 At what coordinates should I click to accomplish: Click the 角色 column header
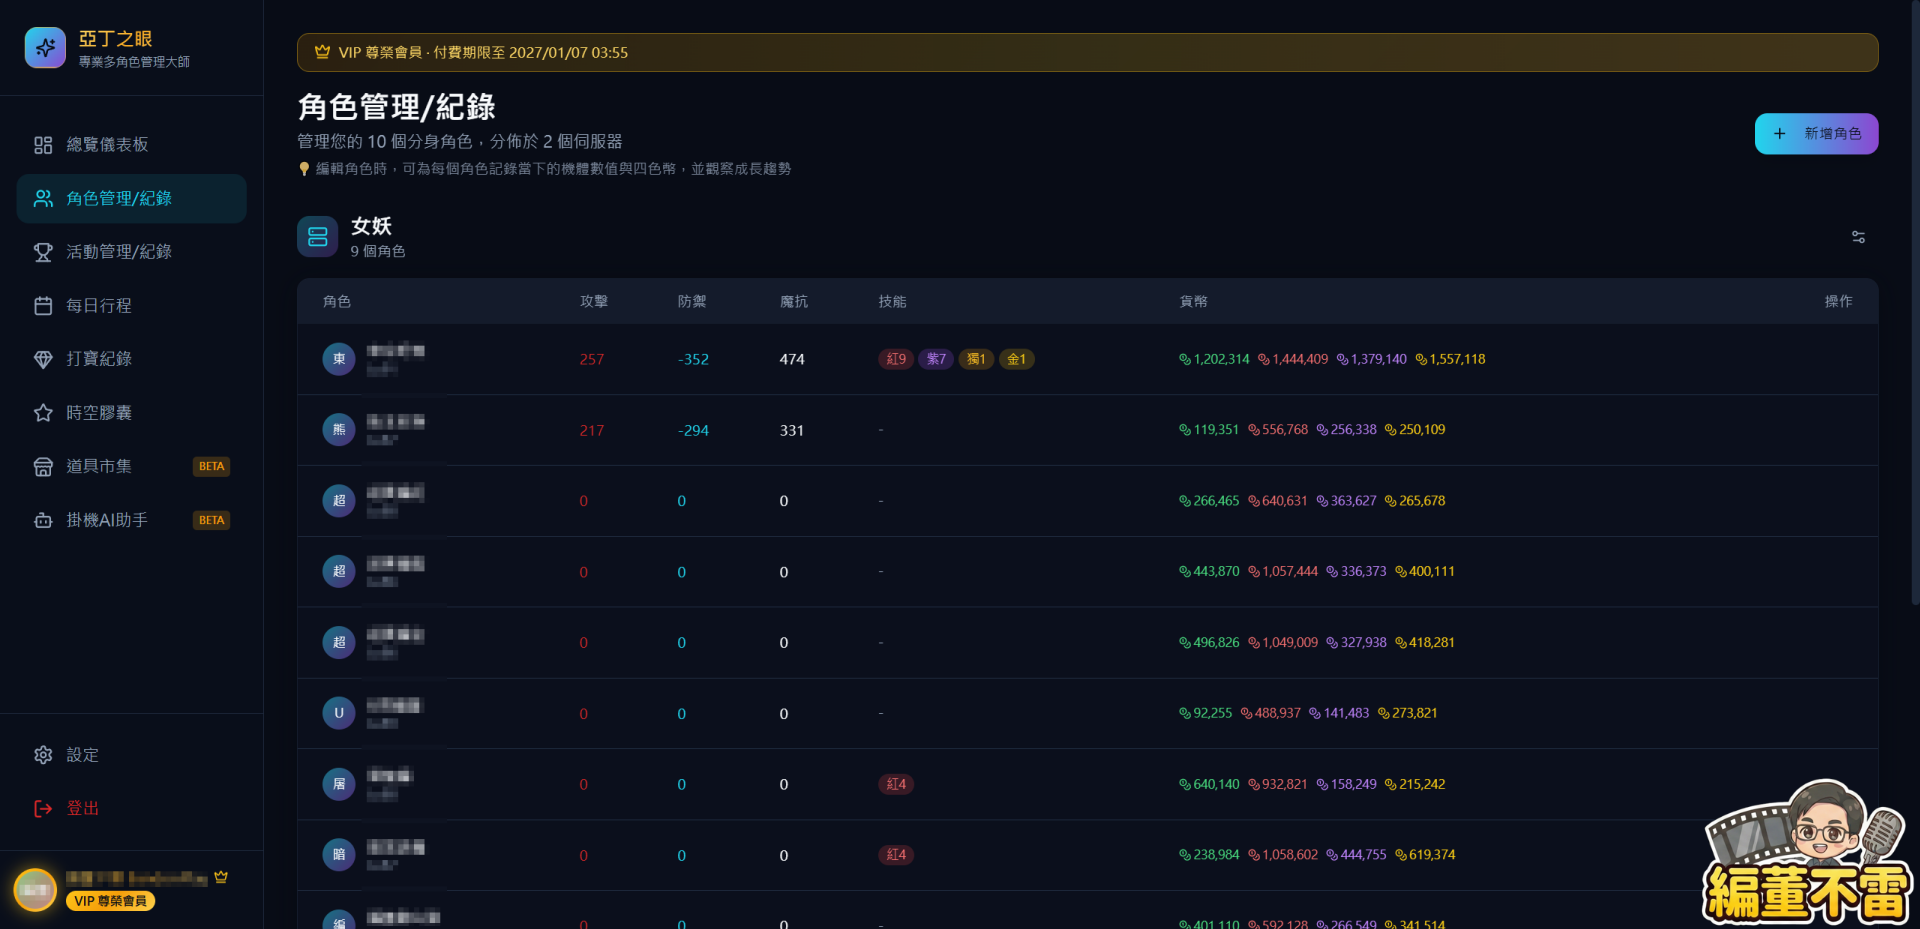click(337, 301)
